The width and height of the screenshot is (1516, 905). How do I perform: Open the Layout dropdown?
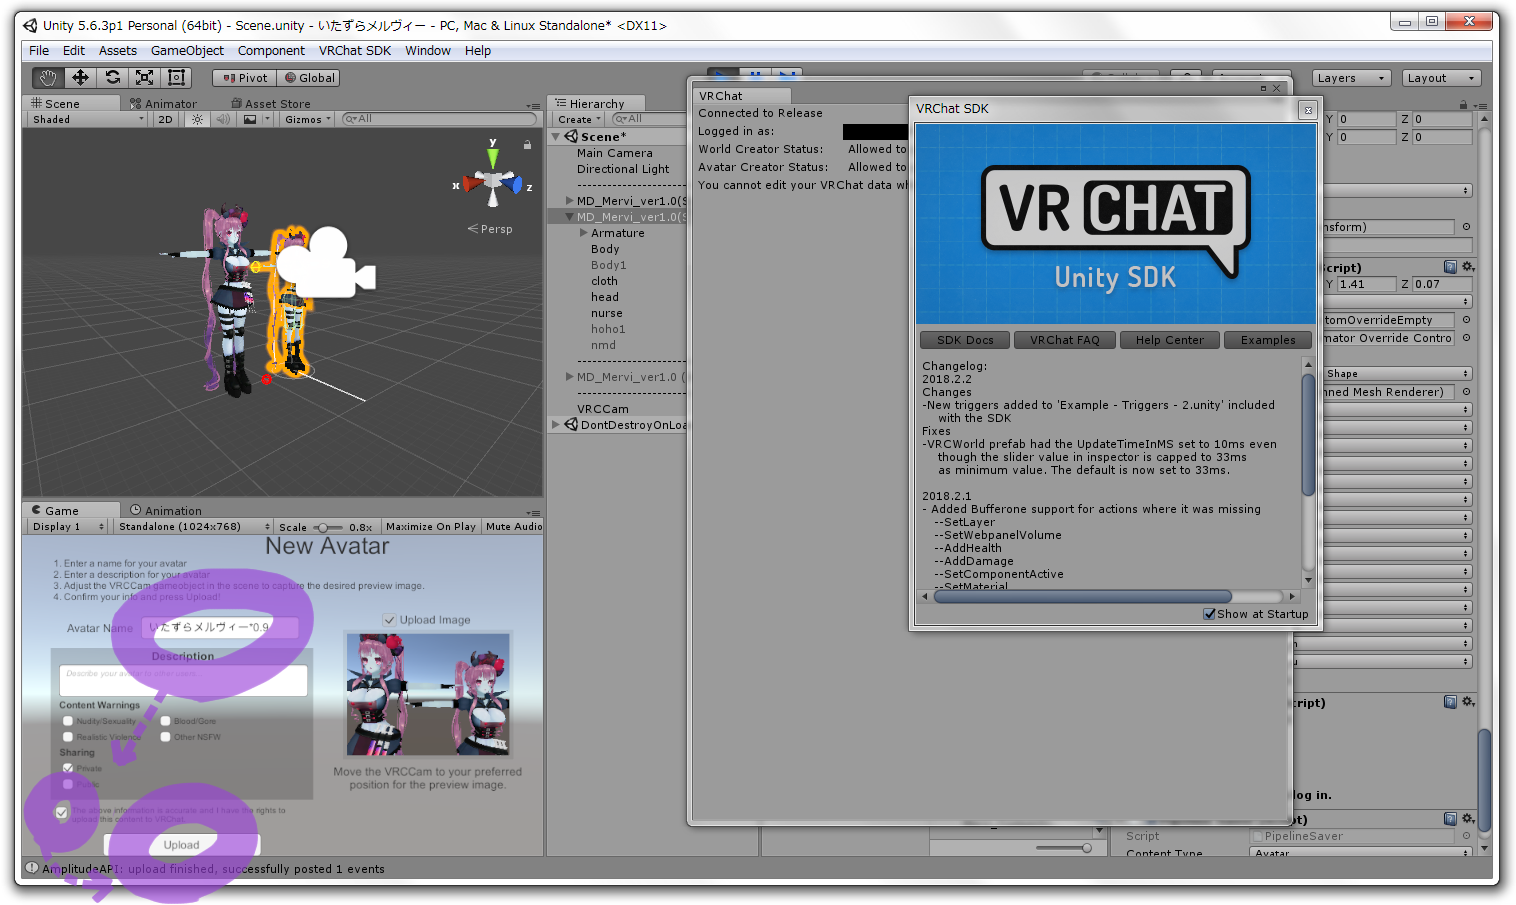point(1441,78)
